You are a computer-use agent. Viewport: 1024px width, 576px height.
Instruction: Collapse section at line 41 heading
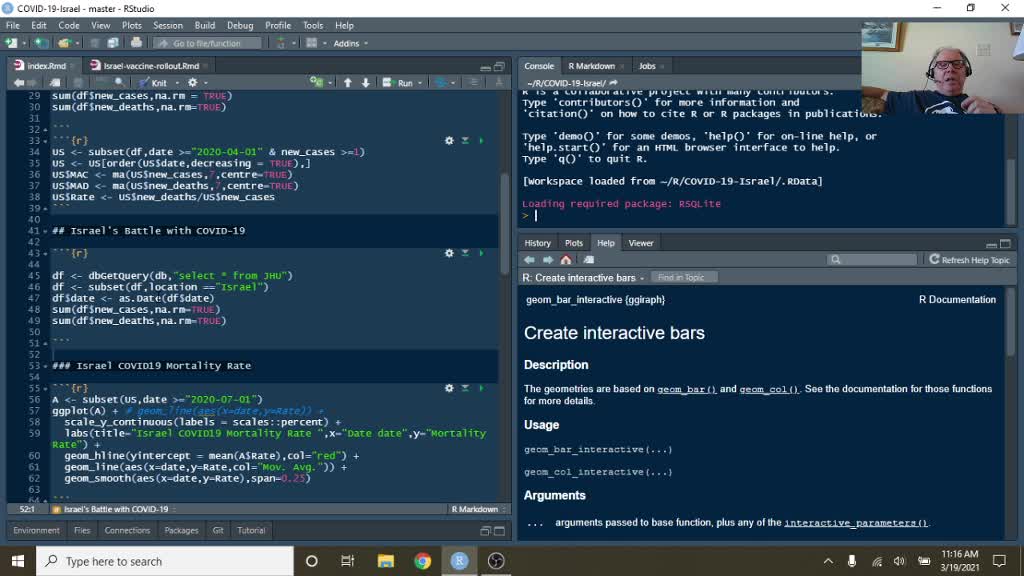(x=45, y=231)
